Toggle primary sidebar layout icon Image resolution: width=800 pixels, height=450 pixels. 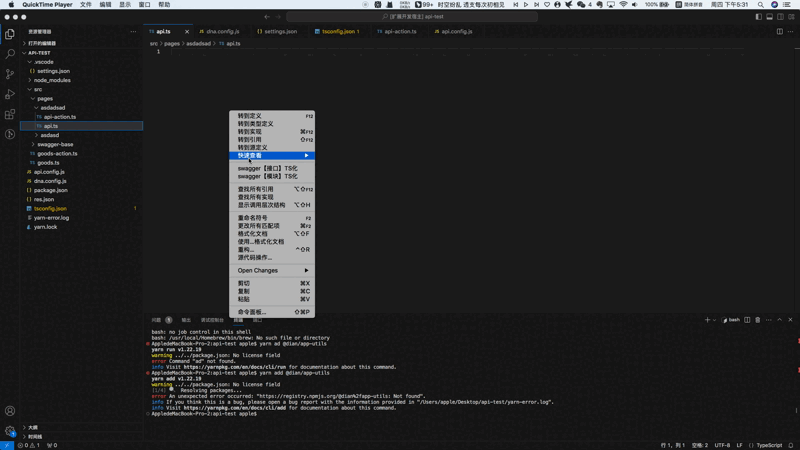(x=759, y=17)
